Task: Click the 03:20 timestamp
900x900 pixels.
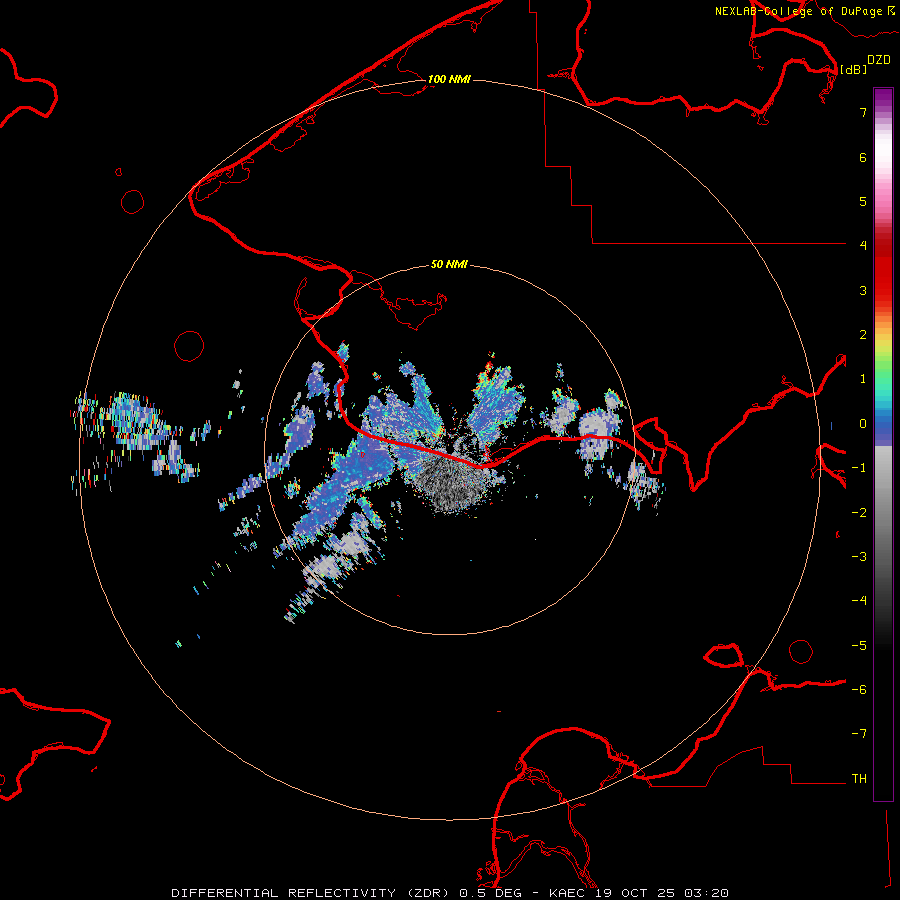Action: tap(707, 893)
